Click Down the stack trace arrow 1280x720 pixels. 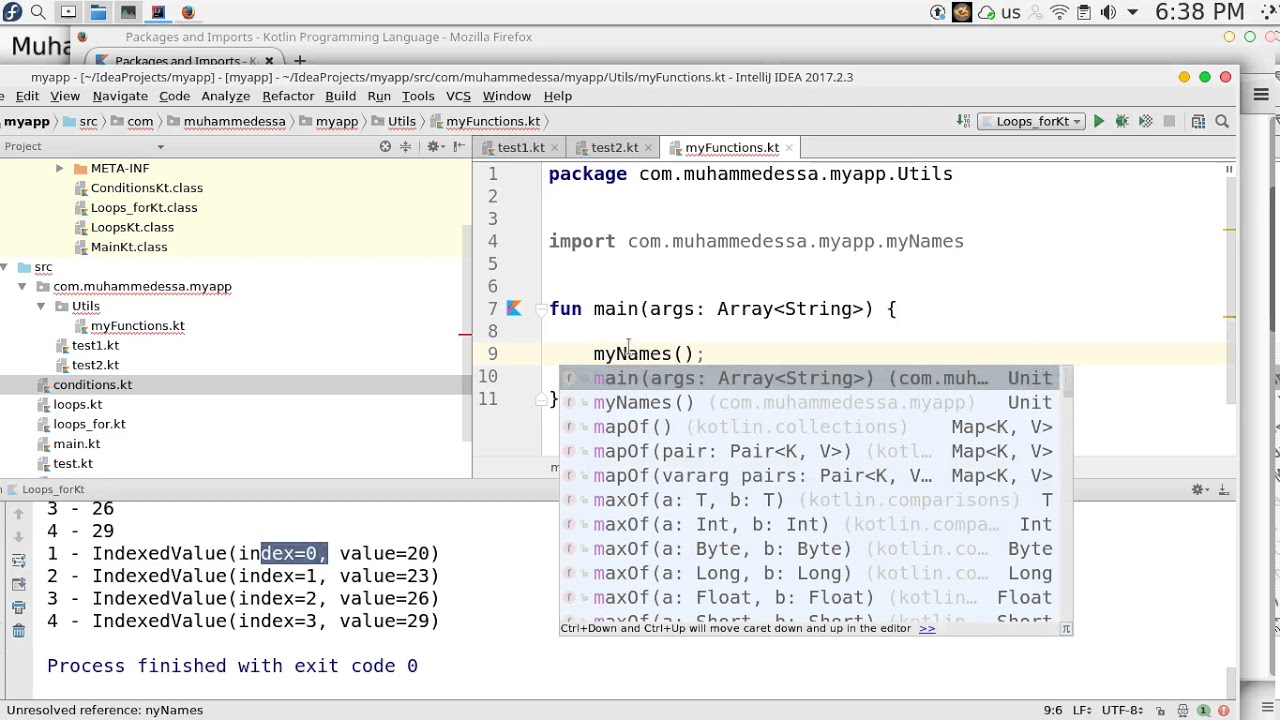18,539
